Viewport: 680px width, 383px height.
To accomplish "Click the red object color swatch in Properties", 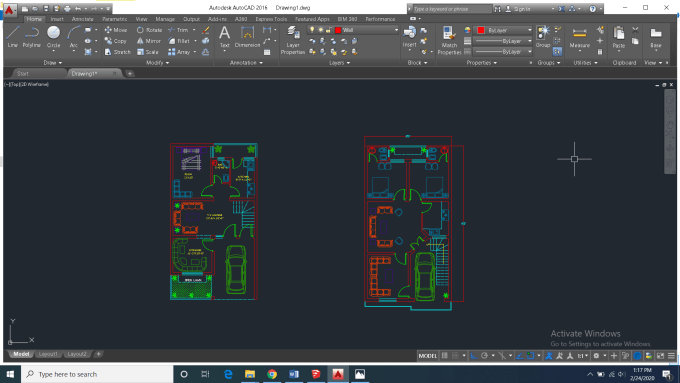I will [481, 30].
